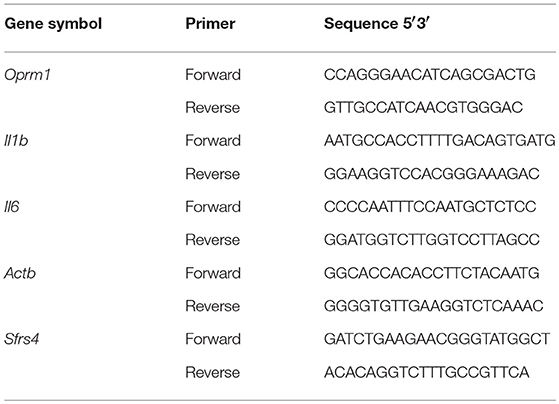Click sequence ACACAGGTCTTTGCCGTTCA
This screenshot has height=404, width=559.
pos(426,372)
